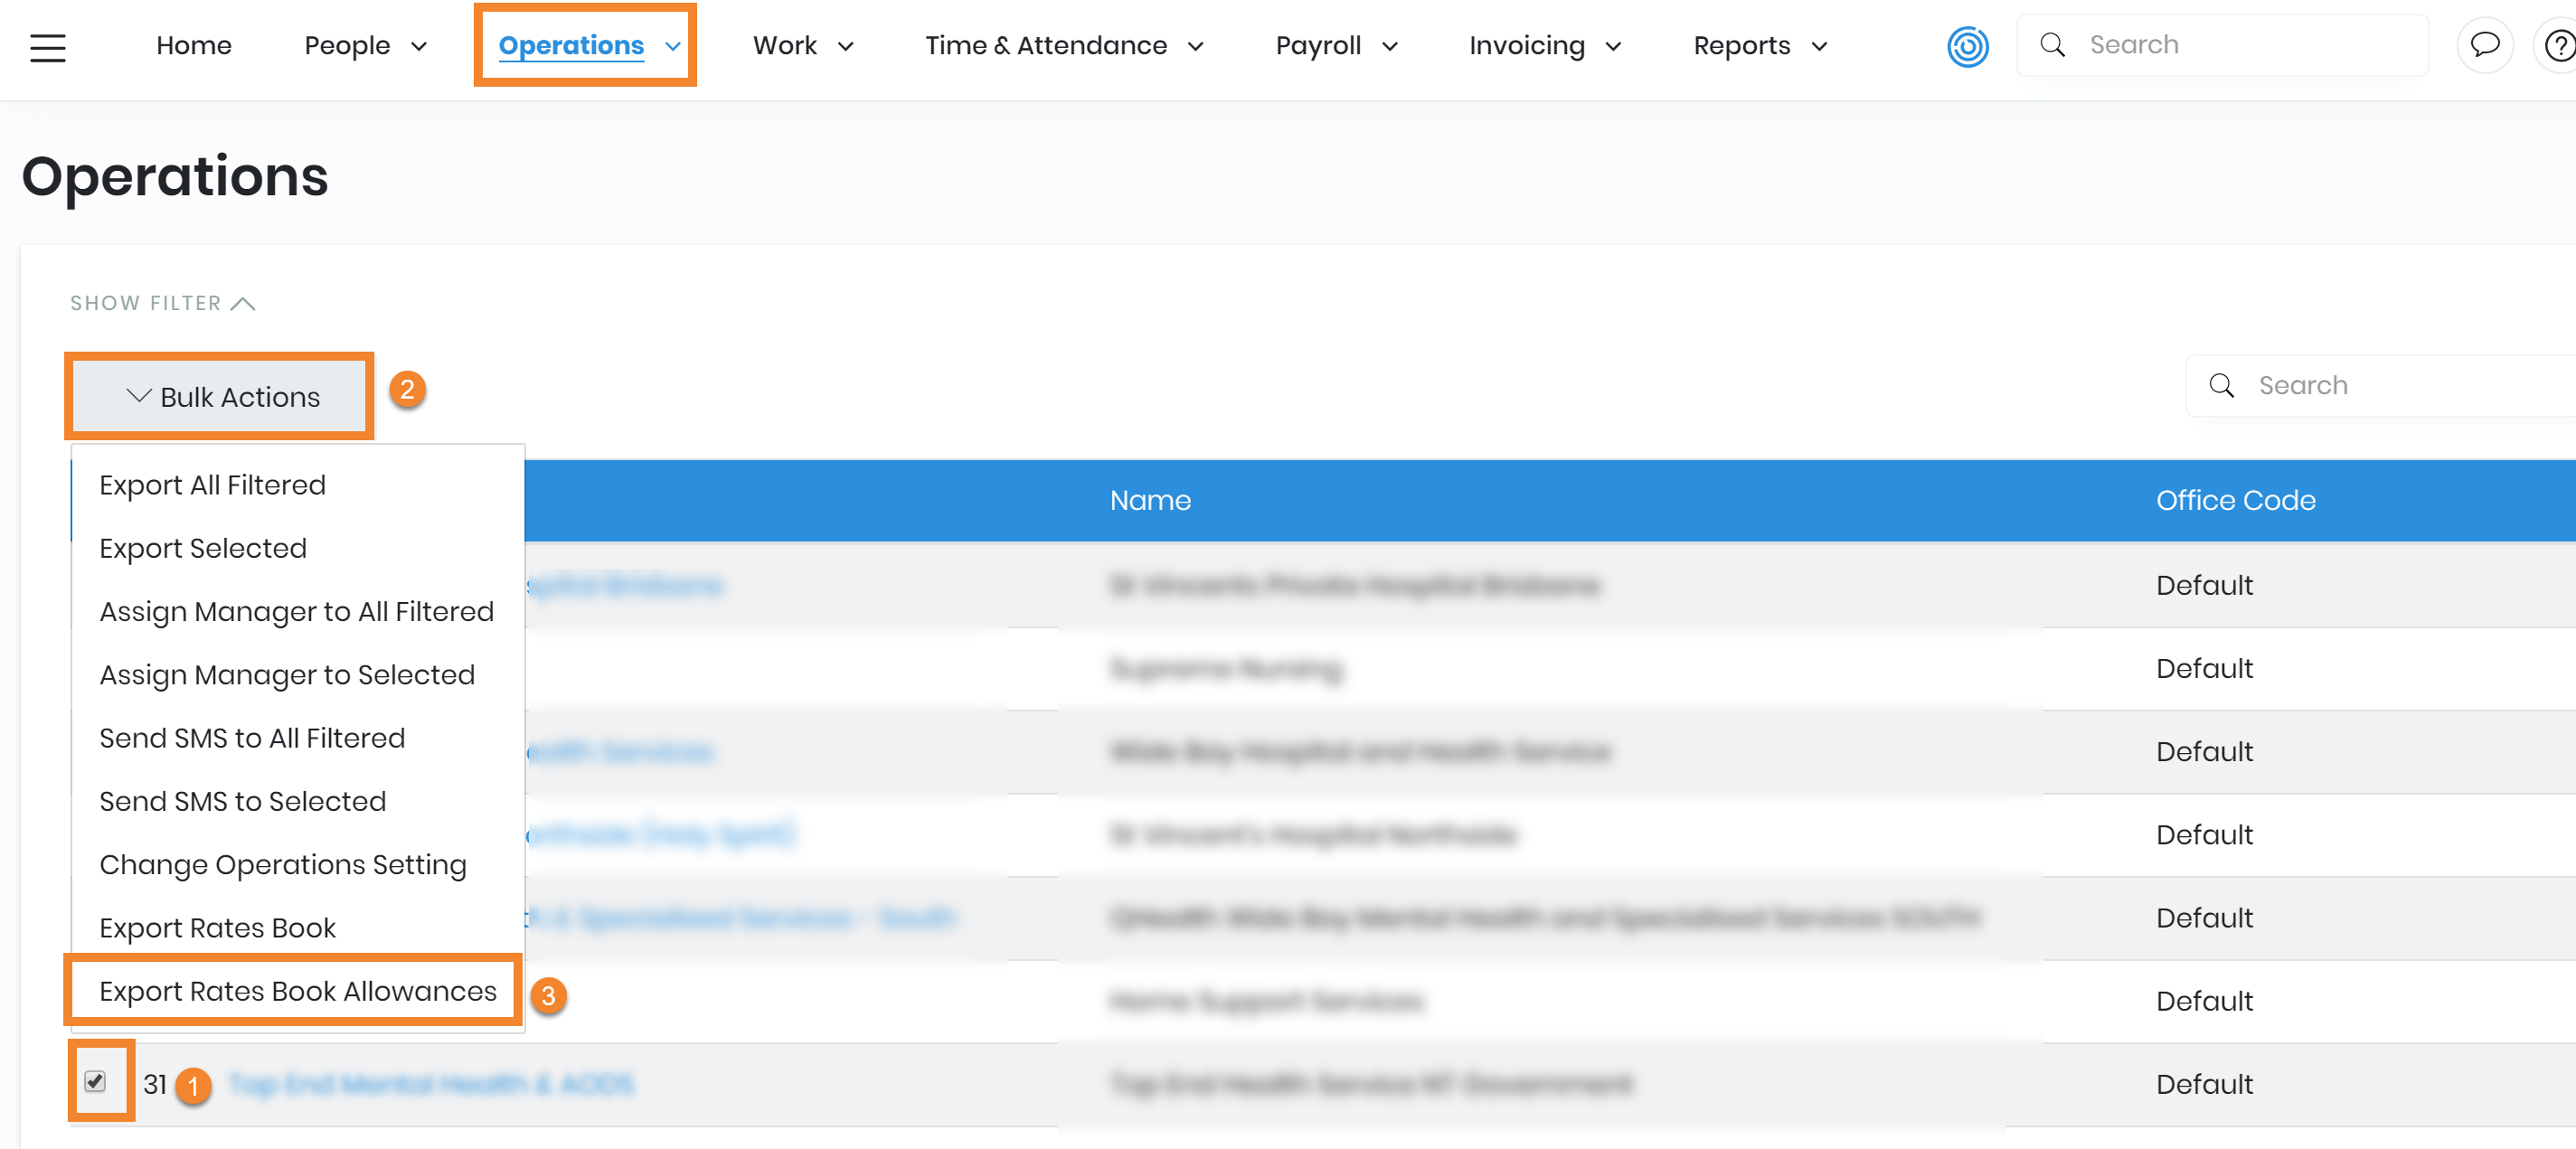Open the Bulk Actions dropdown
Screen dimensions: 2576x1149
(x=221, y=397)
